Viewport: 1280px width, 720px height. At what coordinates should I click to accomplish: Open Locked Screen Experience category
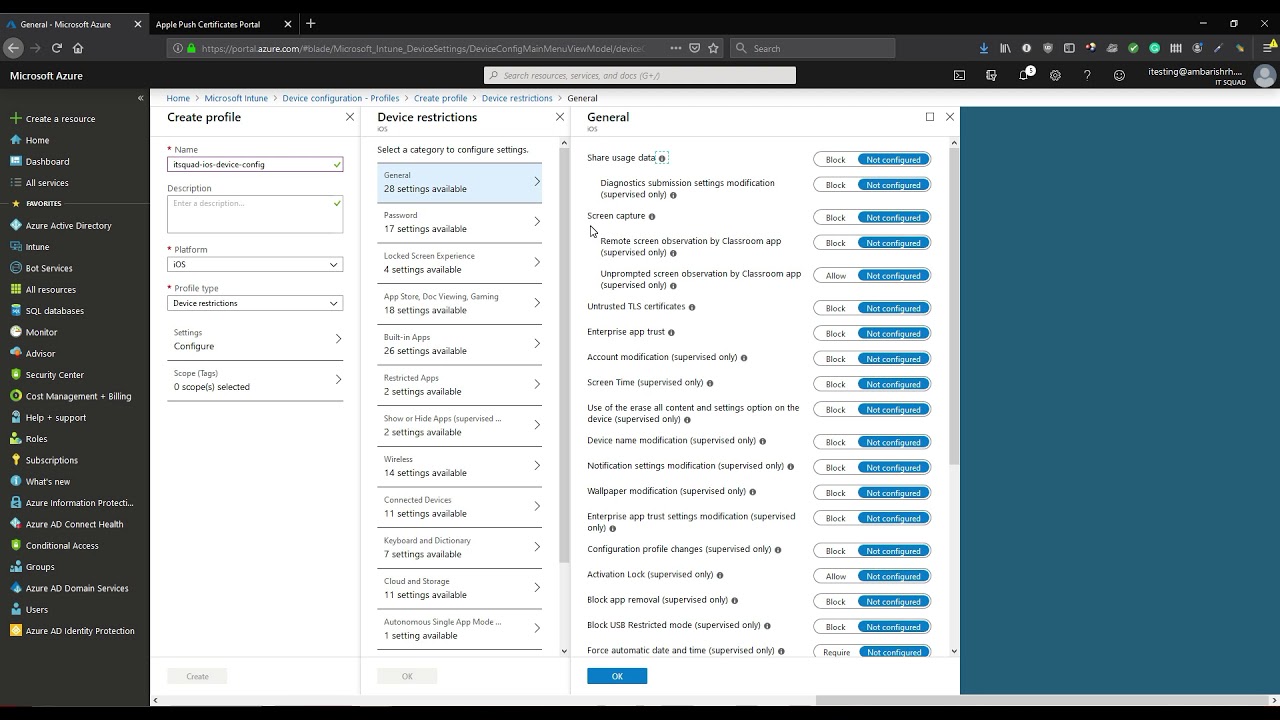[x=459, y=262]
